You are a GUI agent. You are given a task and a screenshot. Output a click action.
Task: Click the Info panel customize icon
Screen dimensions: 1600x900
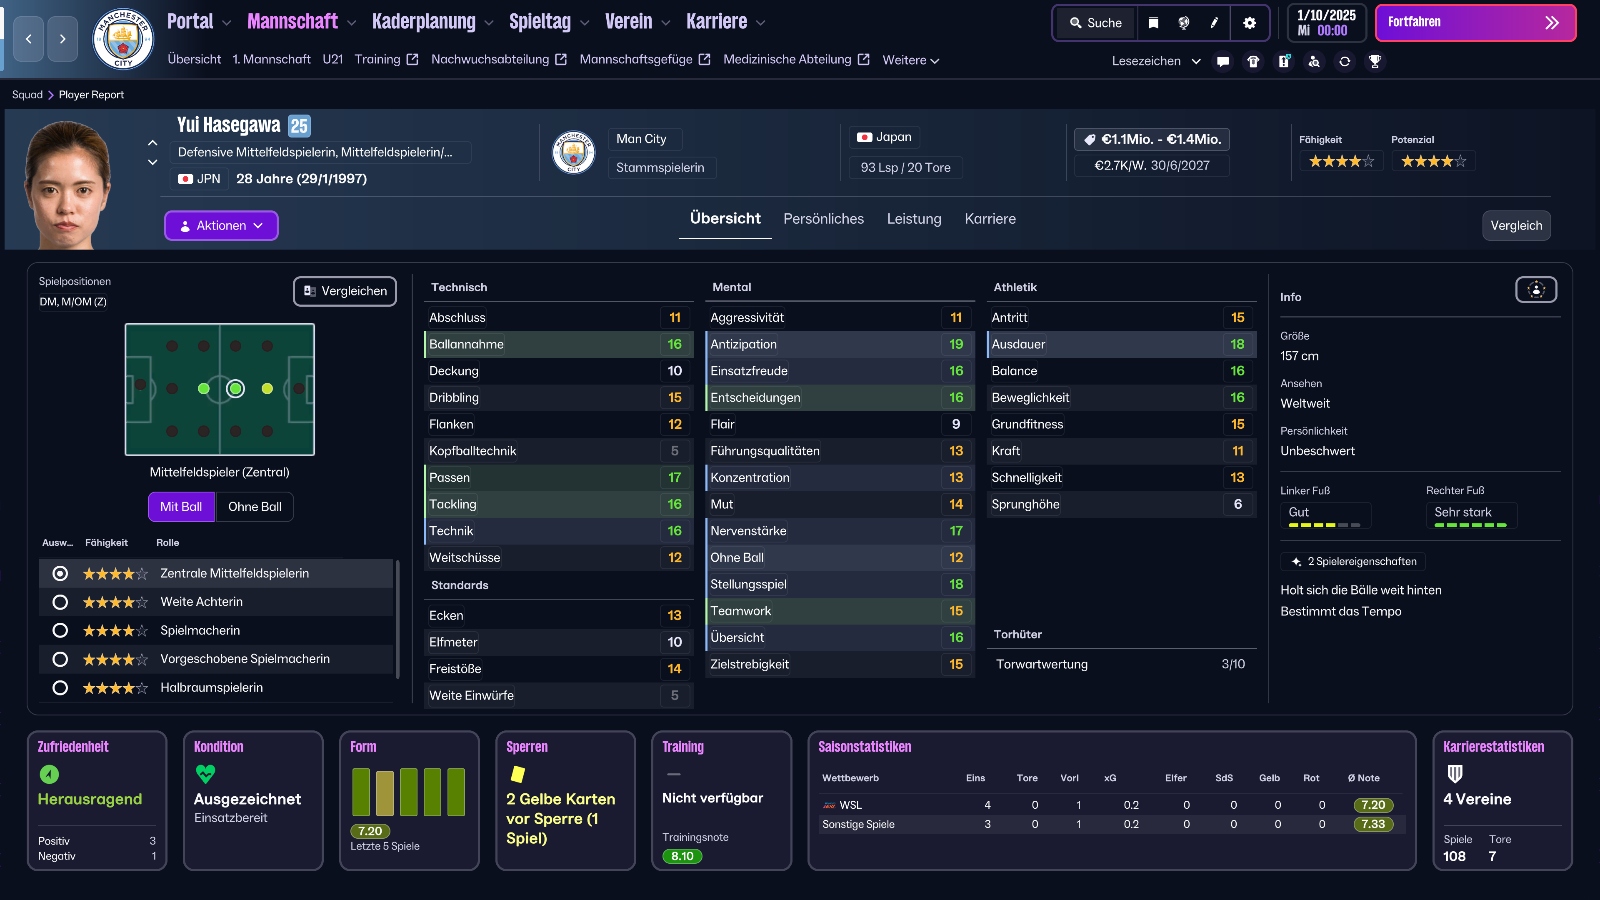1536,290
